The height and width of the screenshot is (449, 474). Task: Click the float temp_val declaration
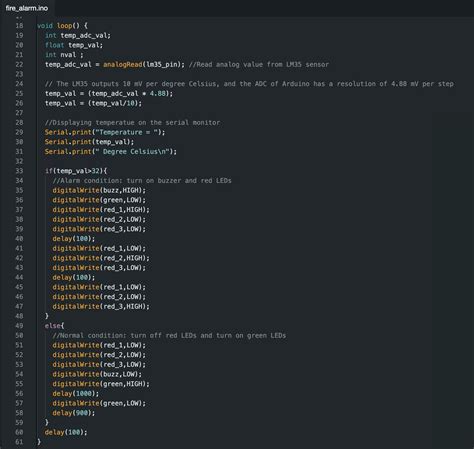click(x=74, y=45)
